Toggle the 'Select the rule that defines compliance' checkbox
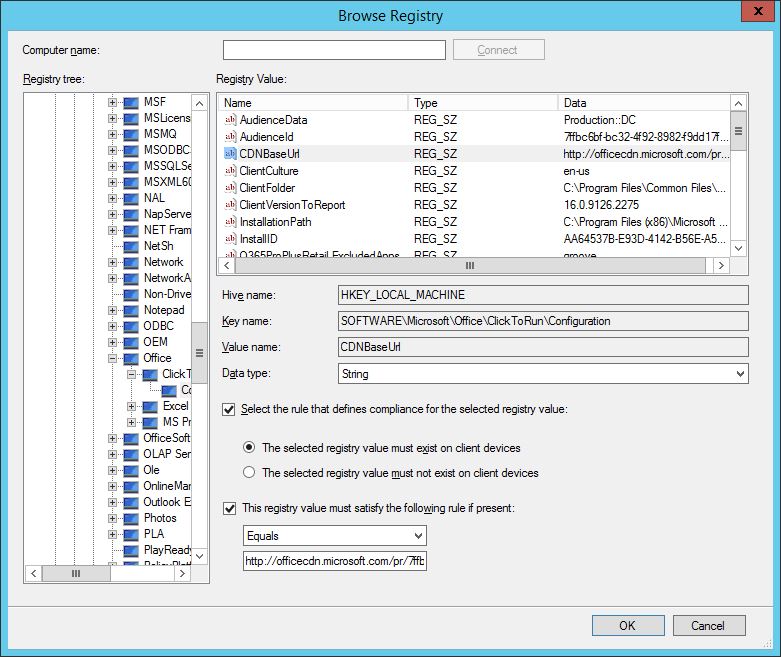Viewport: 781px width, 657px height. pos(229,409)
